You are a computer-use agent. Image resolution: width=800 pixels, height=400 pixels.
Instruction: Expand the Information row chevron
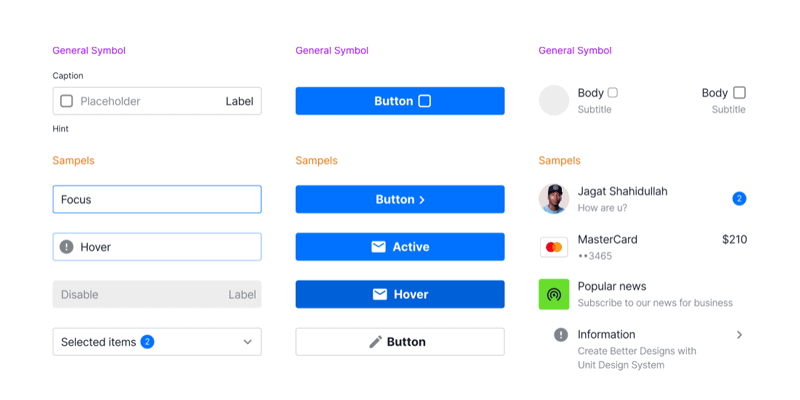tap(739, 335)
